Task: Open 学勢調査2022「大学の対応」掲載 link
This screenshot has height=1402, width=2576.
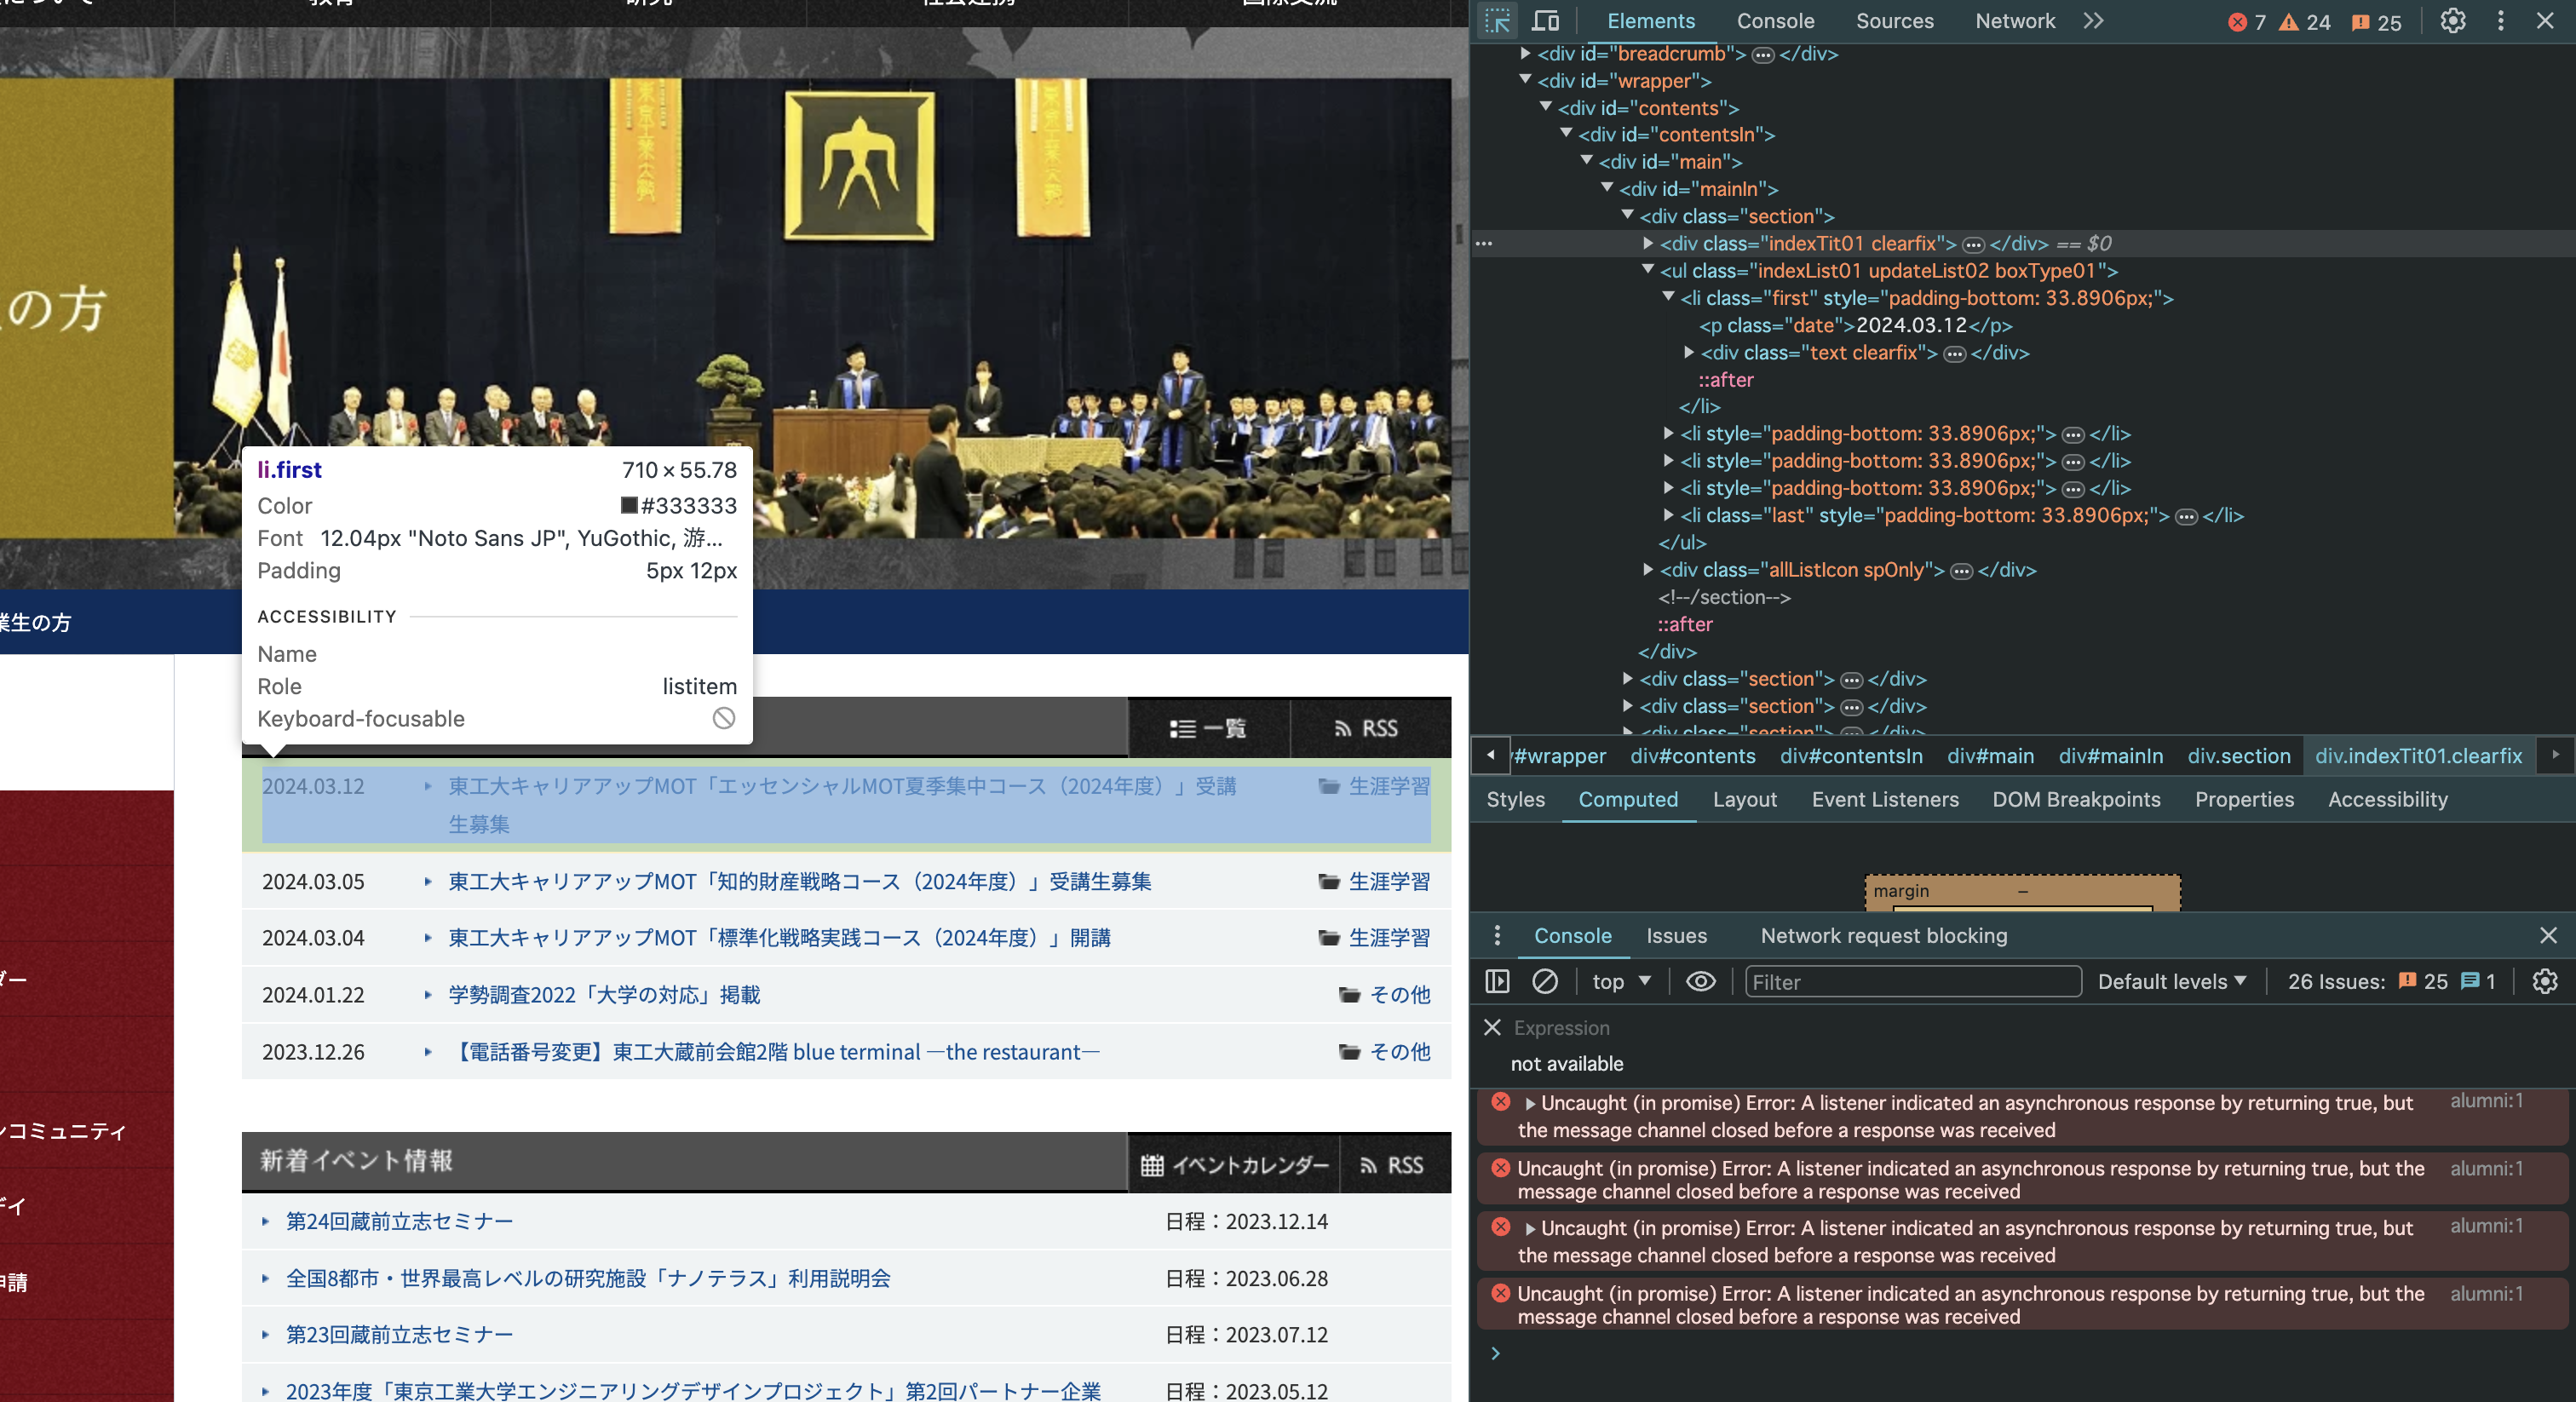Action: click(x=604, y=994)
